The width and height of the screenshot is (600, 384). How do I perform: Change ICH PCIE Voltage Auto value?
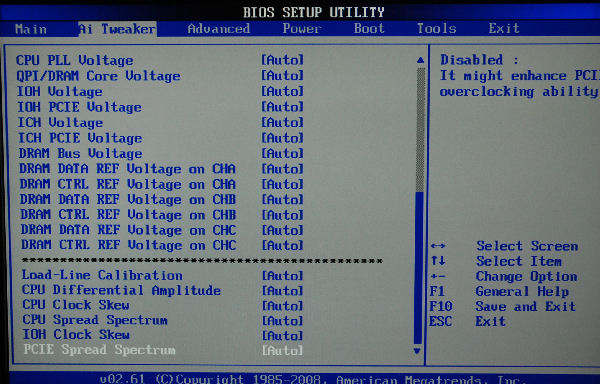[282, 138]
